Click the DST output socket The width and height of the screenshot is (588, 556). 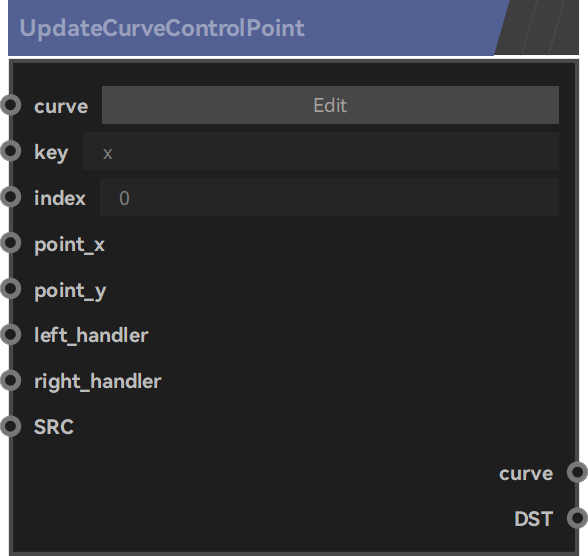pos(577,518)
